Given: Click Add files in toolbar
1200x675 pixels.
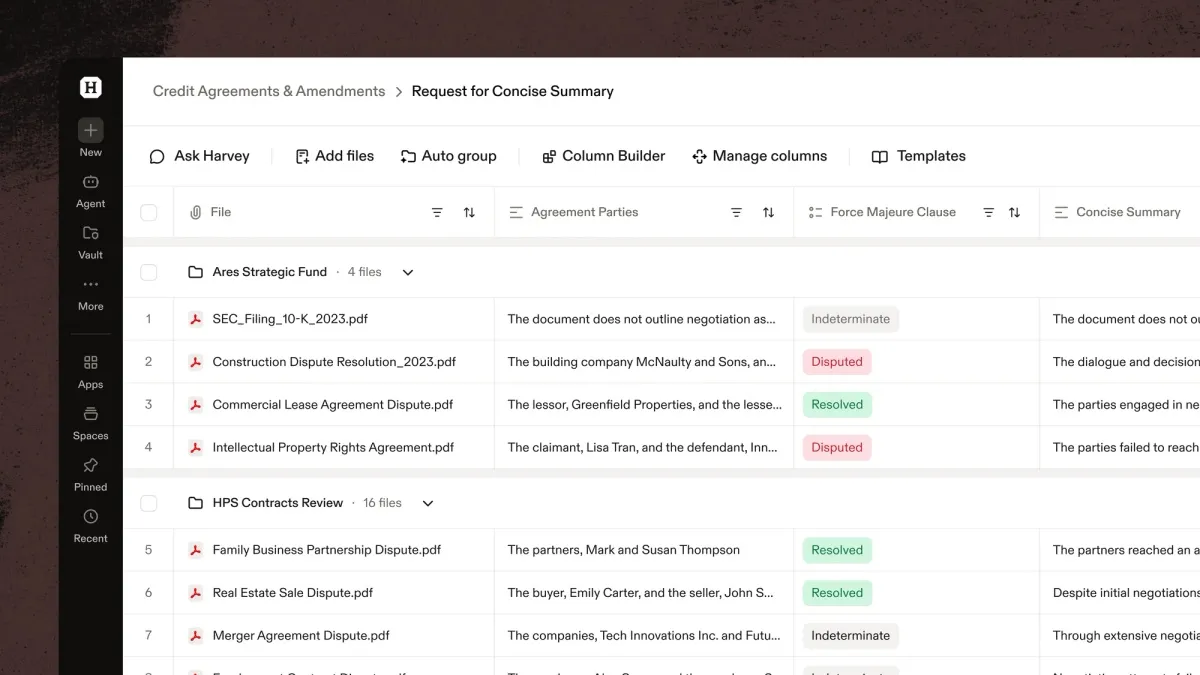Looking at the screenshot, I should [334, 156].
